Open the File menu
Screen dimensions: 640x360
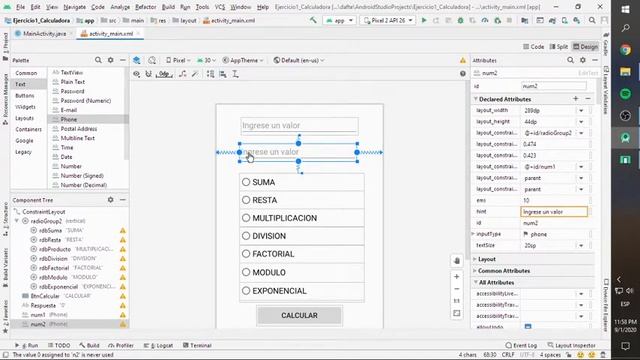(20, 7)
